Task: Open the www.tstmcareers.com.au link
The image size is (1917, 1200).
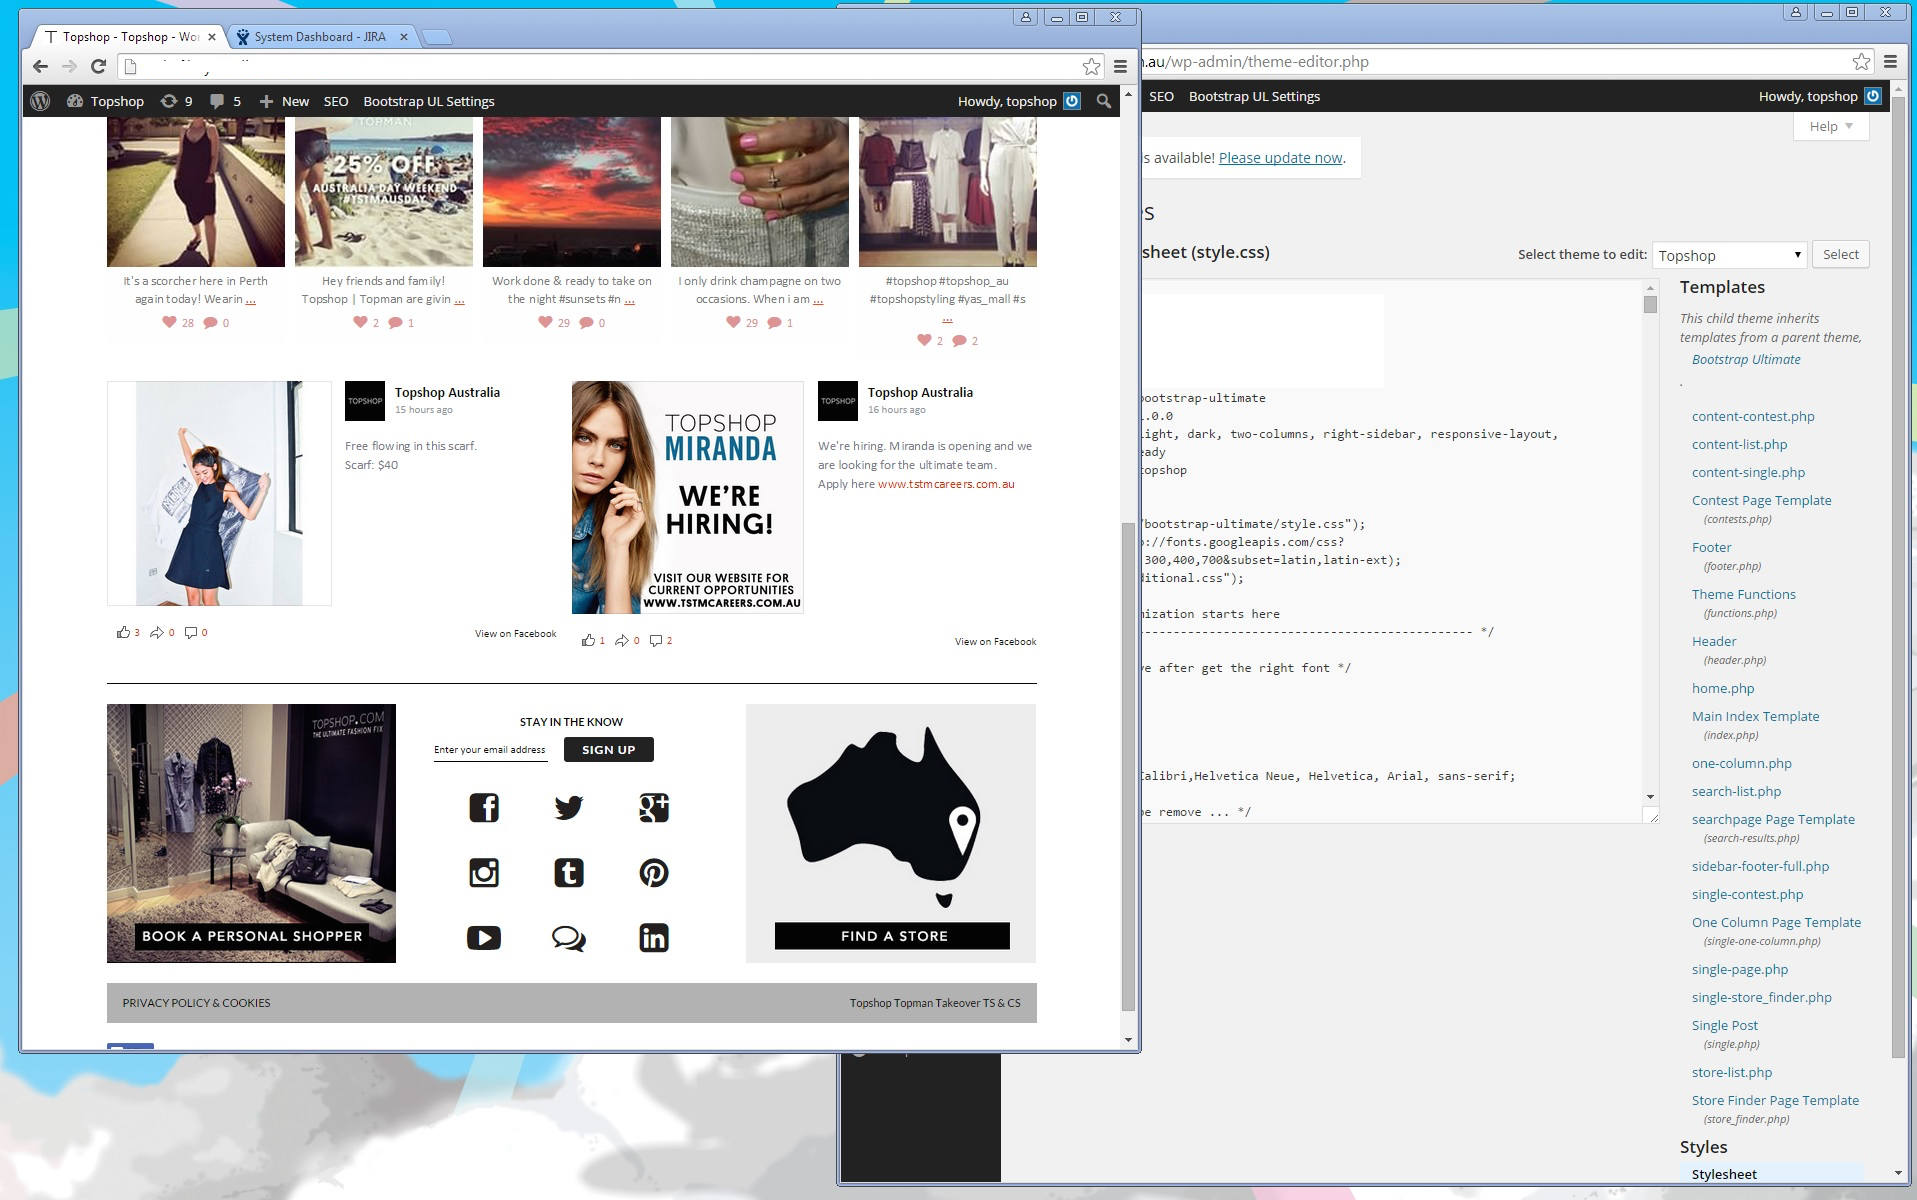Action: 946,484
